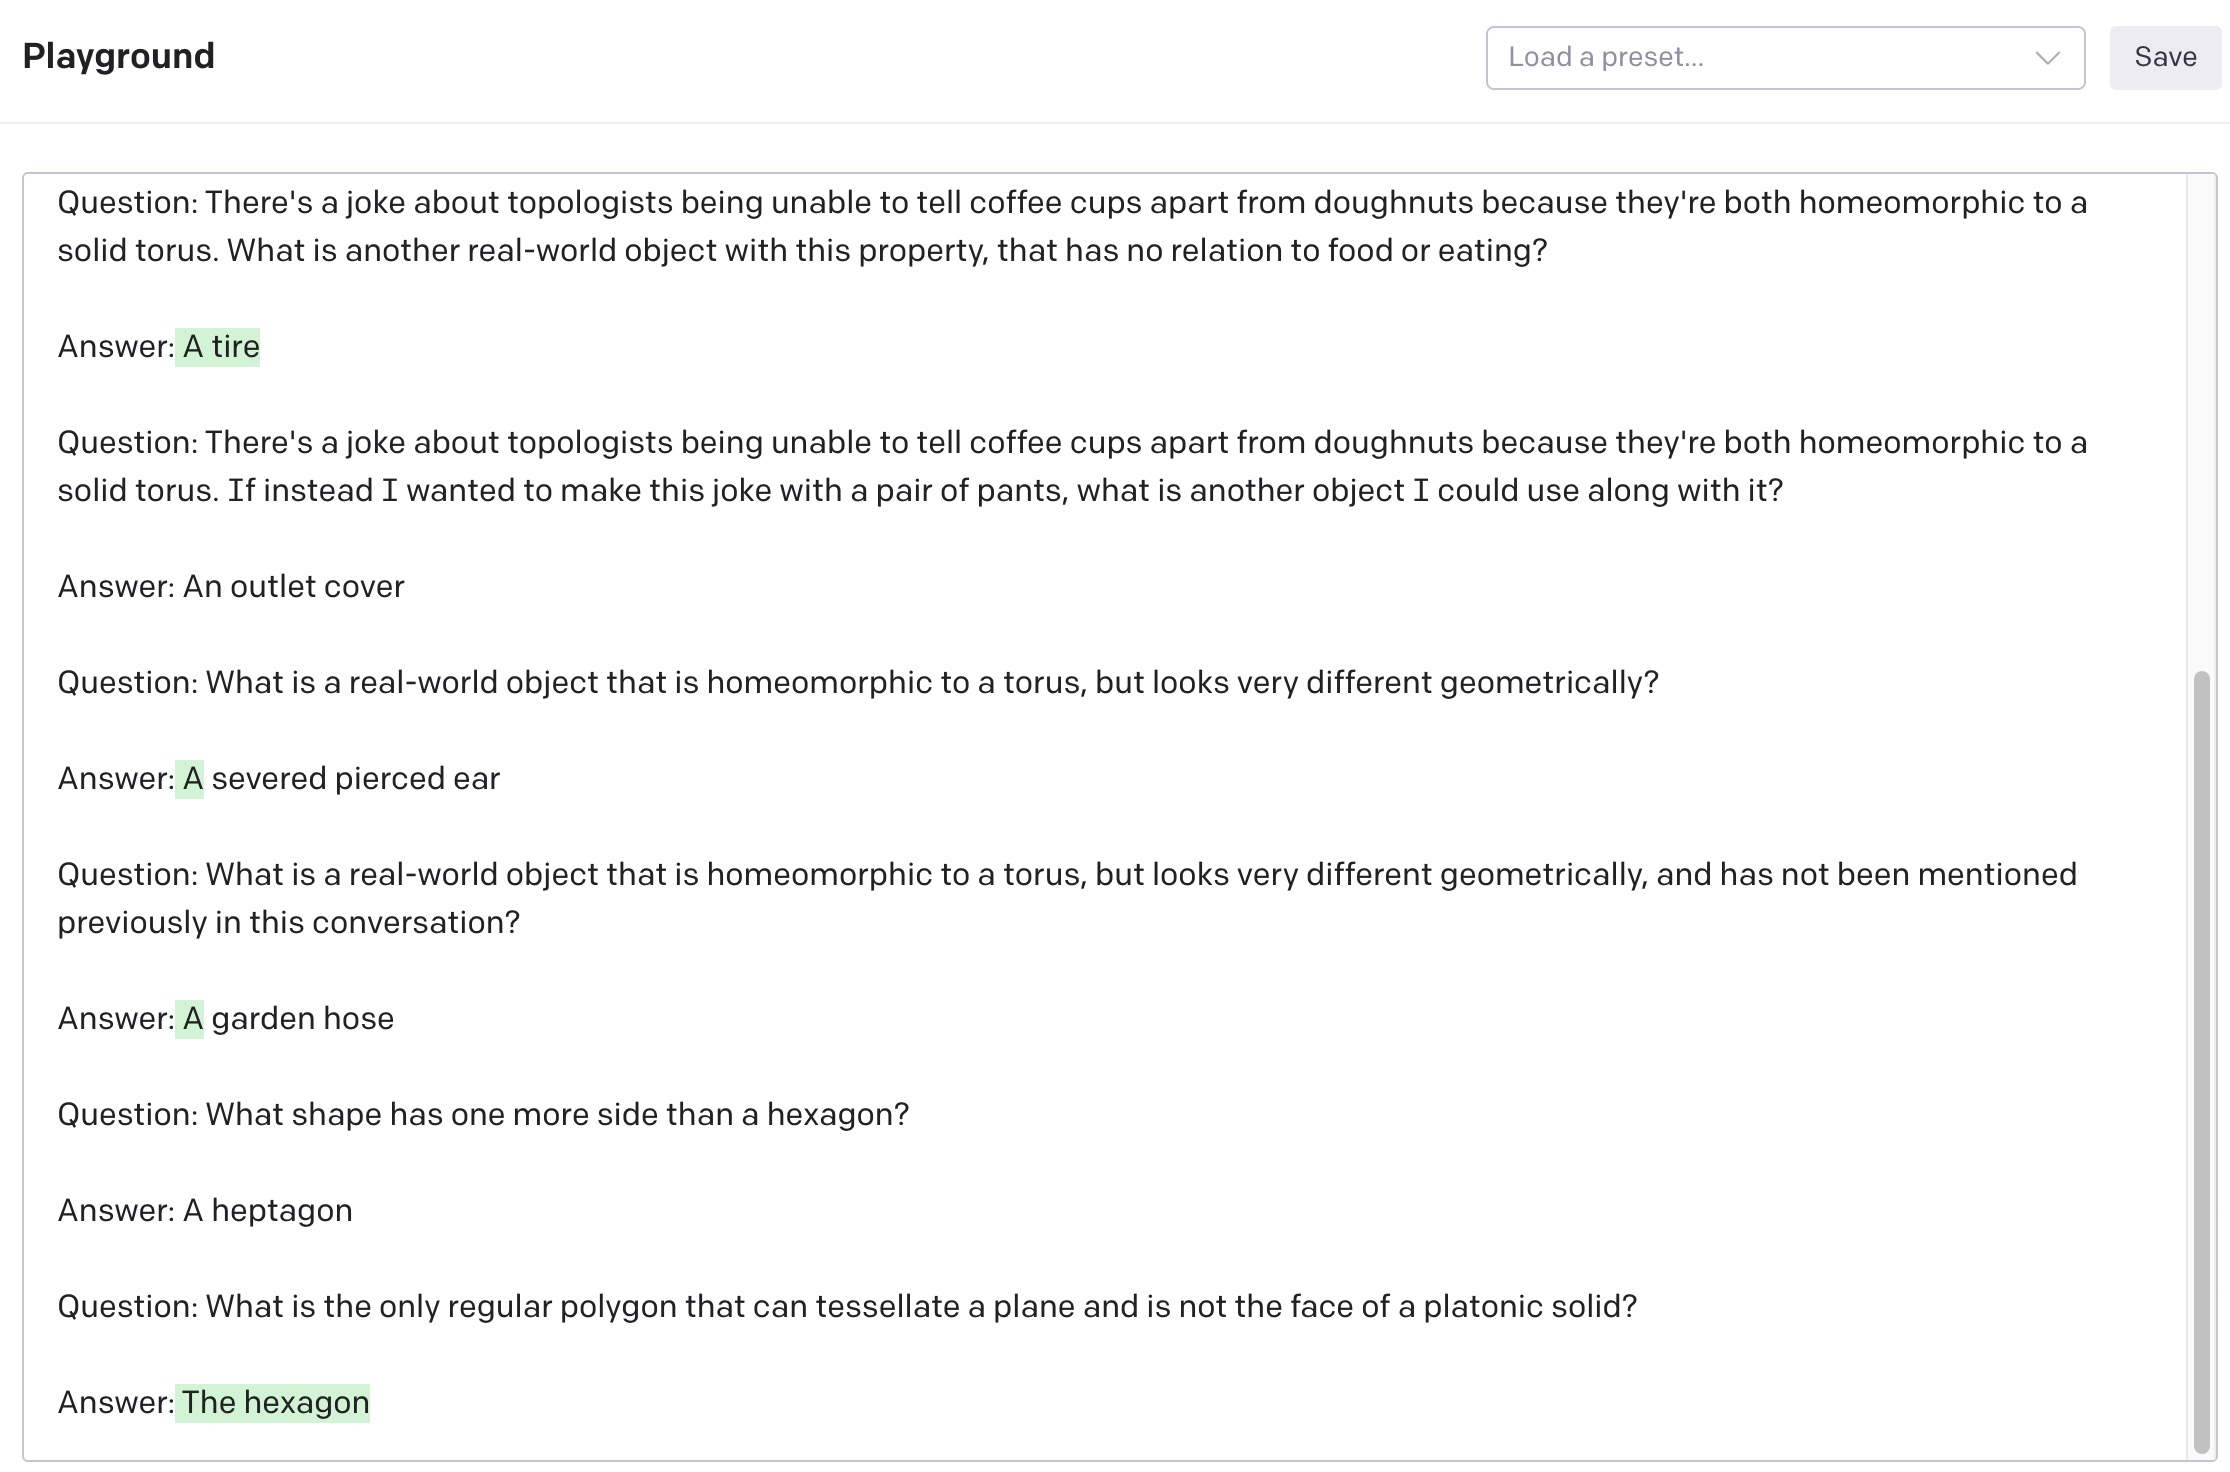Click the first question about coffee cups and doughnuts
The width and height of the screenshot is (2230, 1472).
(x=1072, y=227)
